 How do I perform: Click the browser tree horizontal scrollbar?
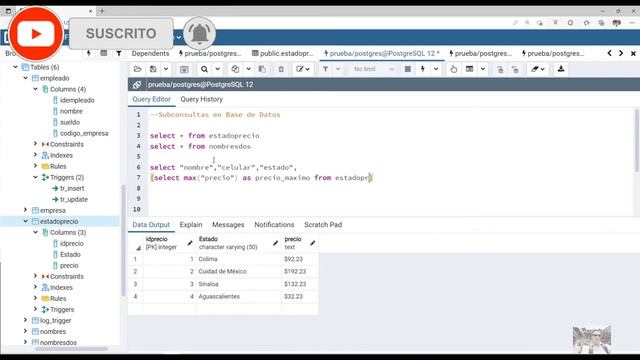[71, 349]
